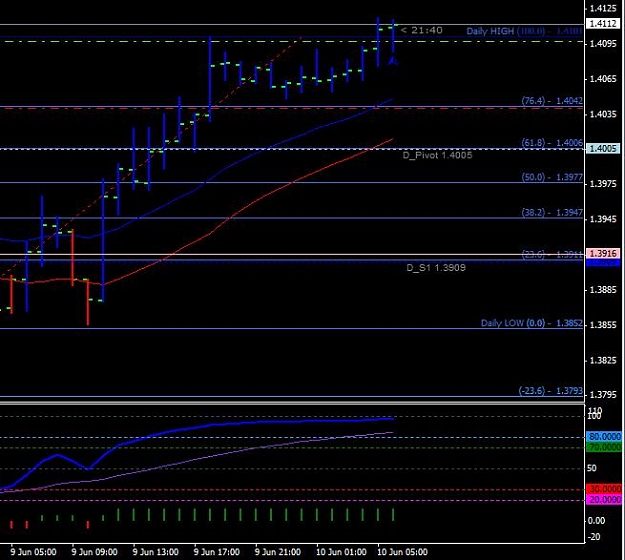Click the '10 Jun 05:00' time axis label
This screenshot has width=625, height=560.
click(402, 552)
